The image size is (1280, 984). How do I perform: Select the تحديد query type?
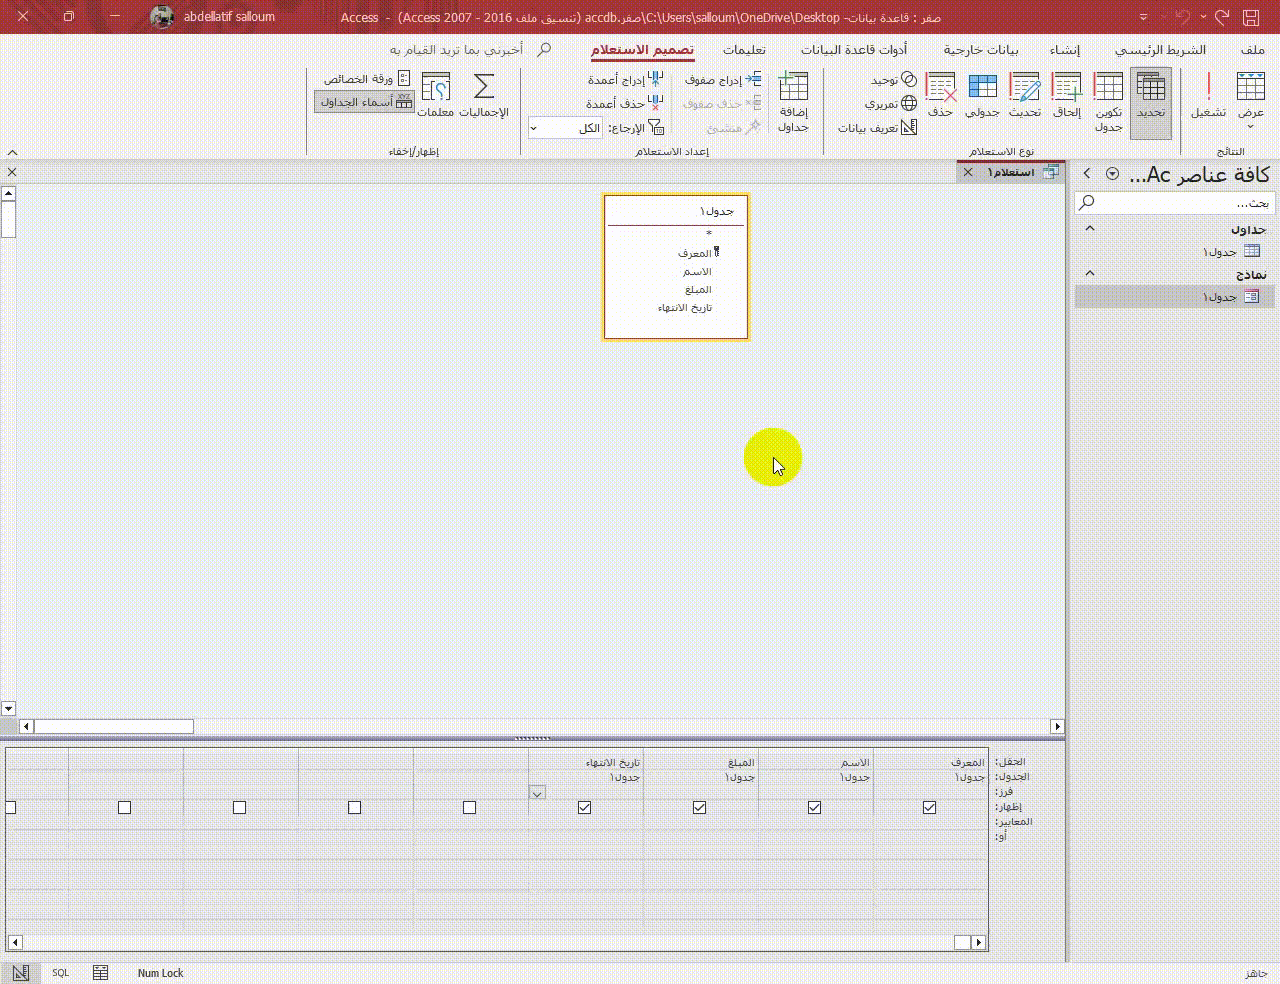pyautogui.click(x=1151, y=103)
